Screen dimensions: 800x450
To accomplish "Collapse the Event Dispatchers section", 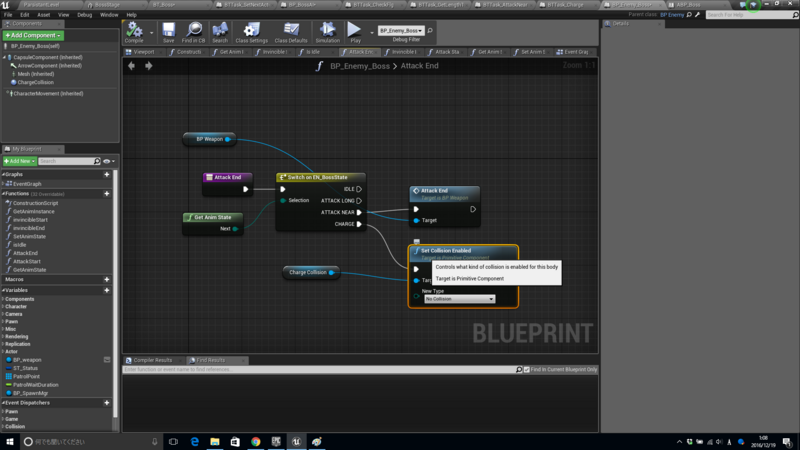I will click(4, 403).
